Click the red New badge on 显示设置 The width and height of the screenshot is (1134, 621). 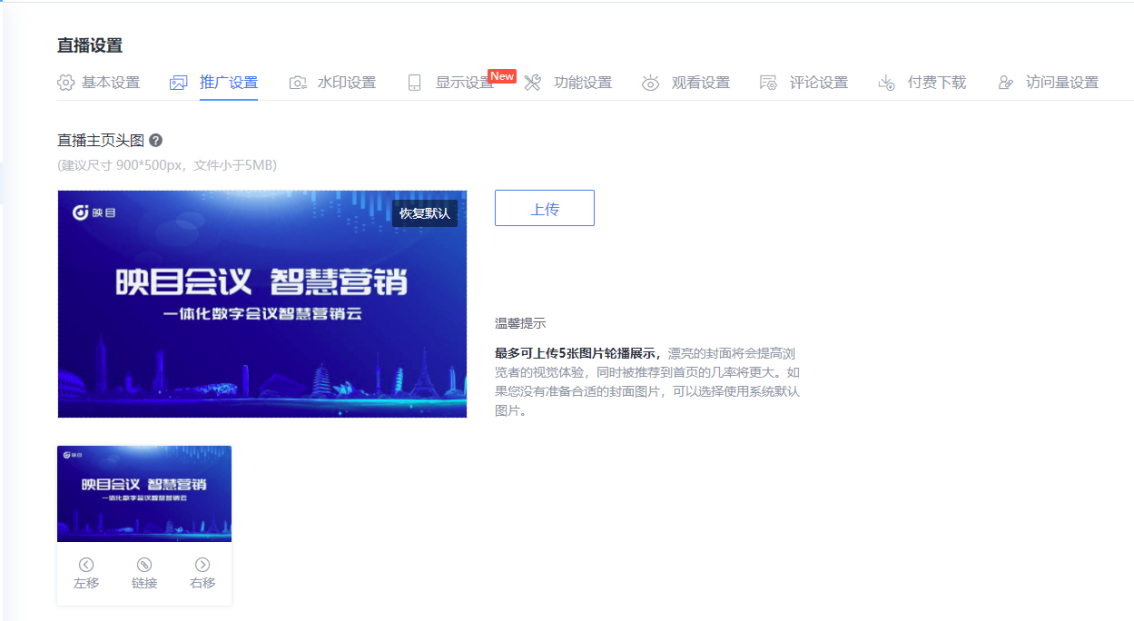point(502,76)
